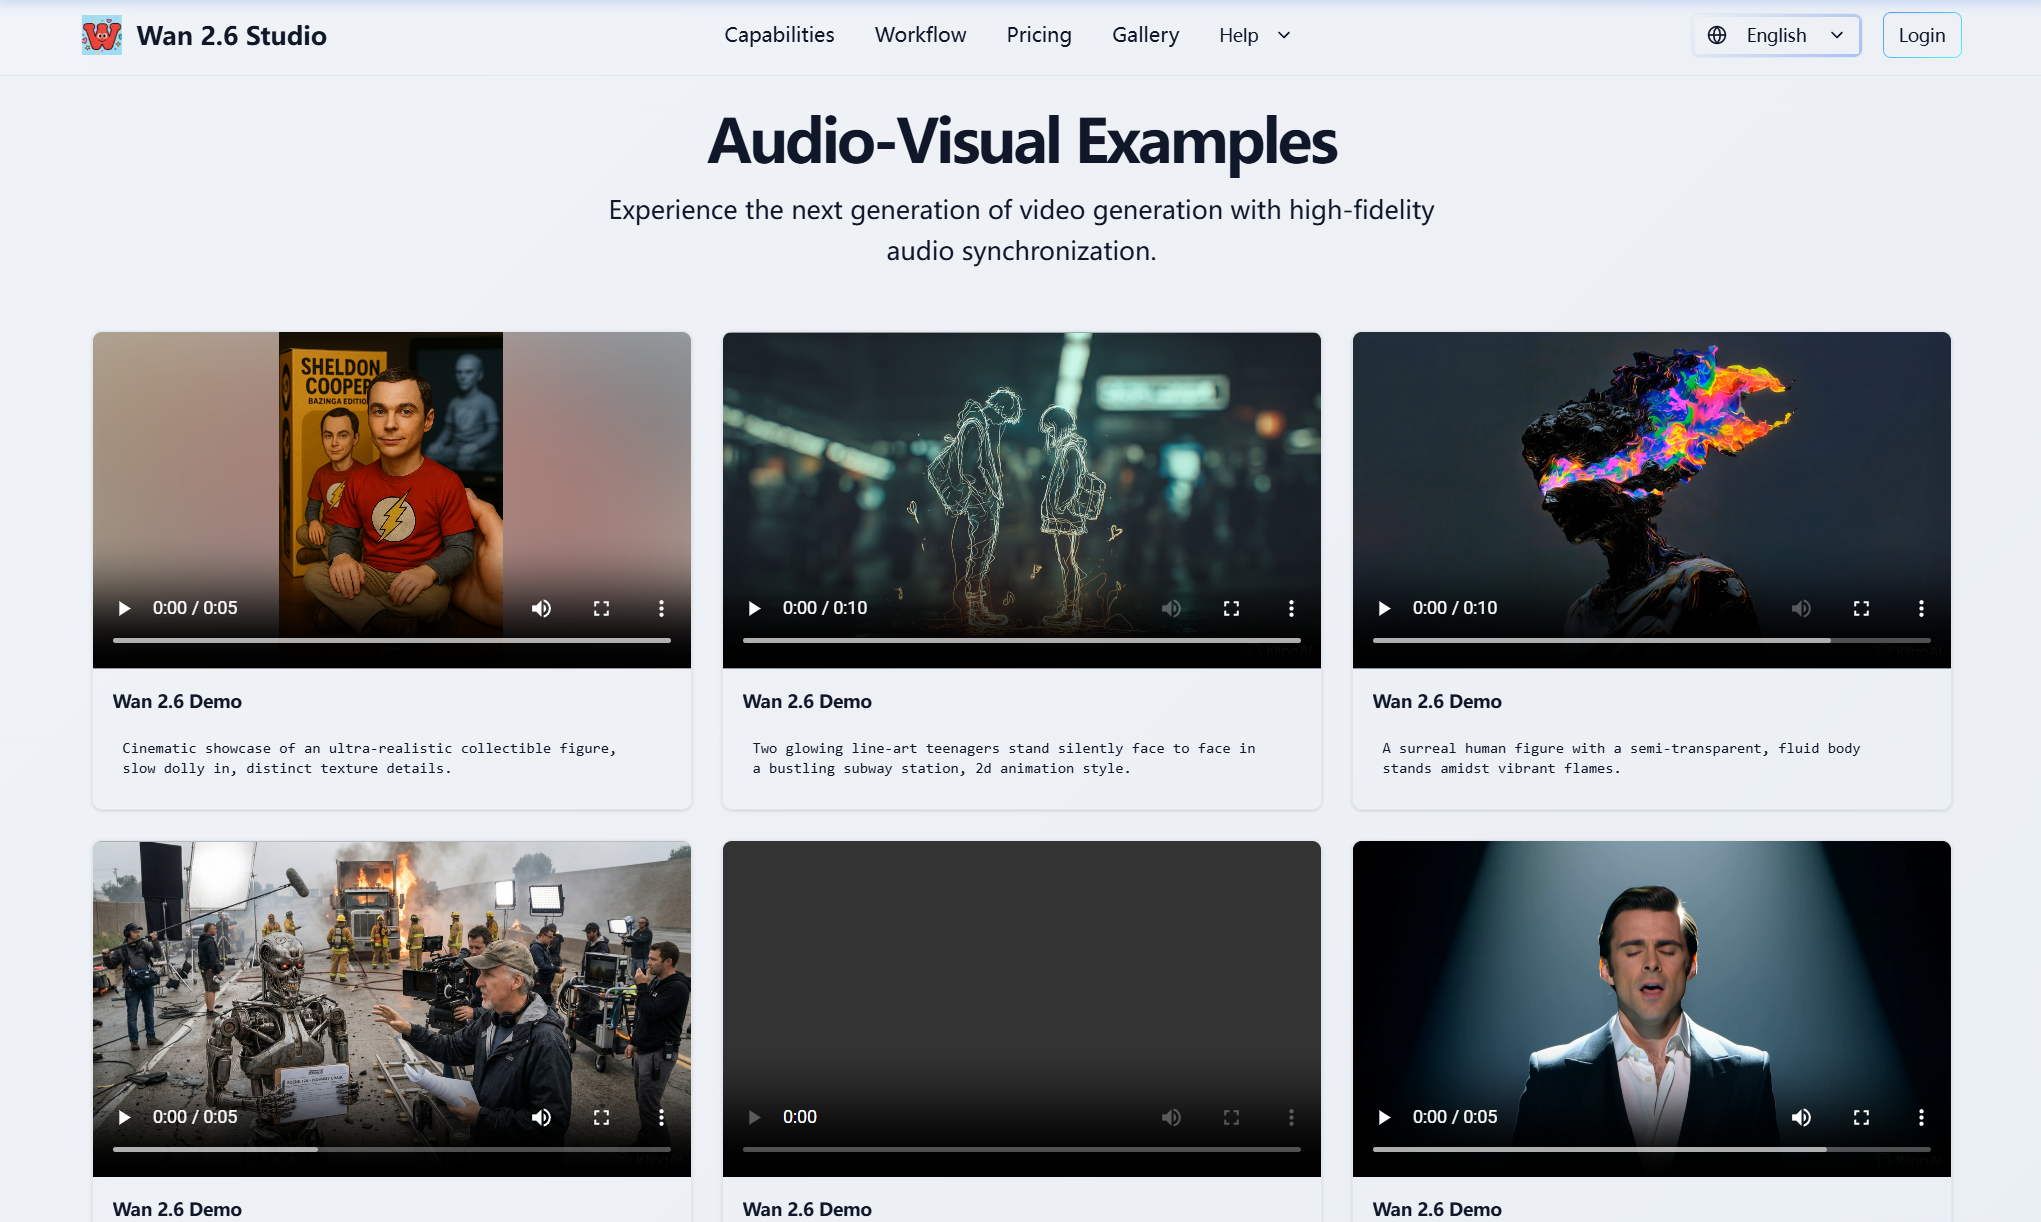
Task: Click the 0:00 time on the blank video
Action: click(x=800, y=1117)
